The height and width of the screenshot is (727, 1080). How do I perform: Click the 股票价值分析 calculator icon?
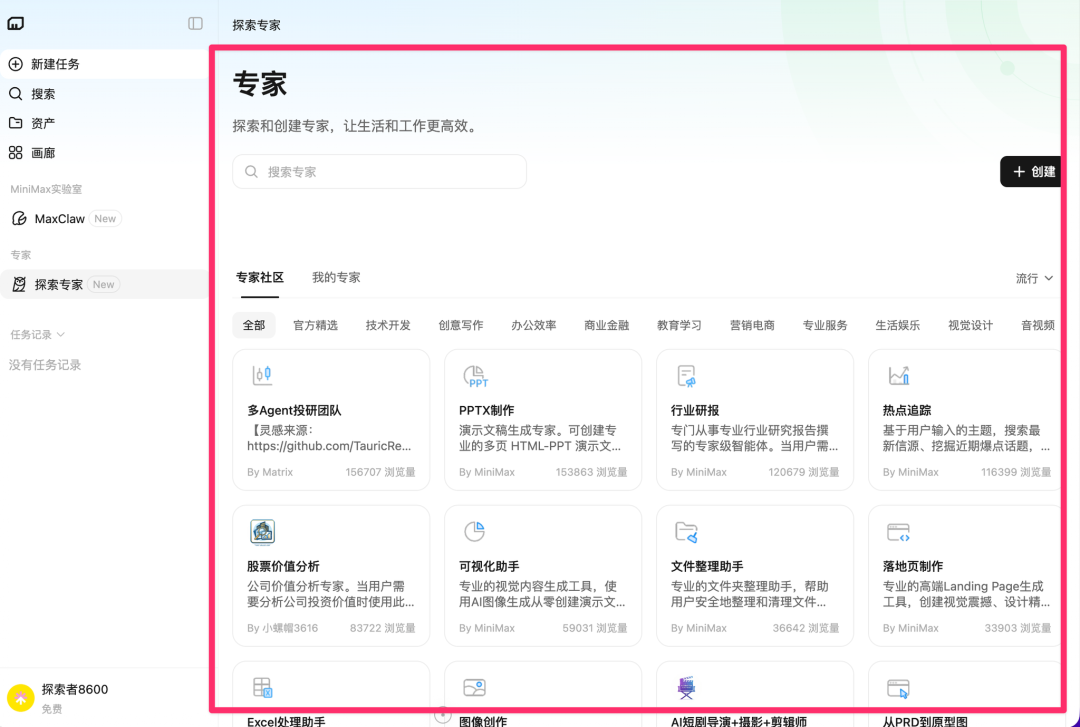(264, 531)
